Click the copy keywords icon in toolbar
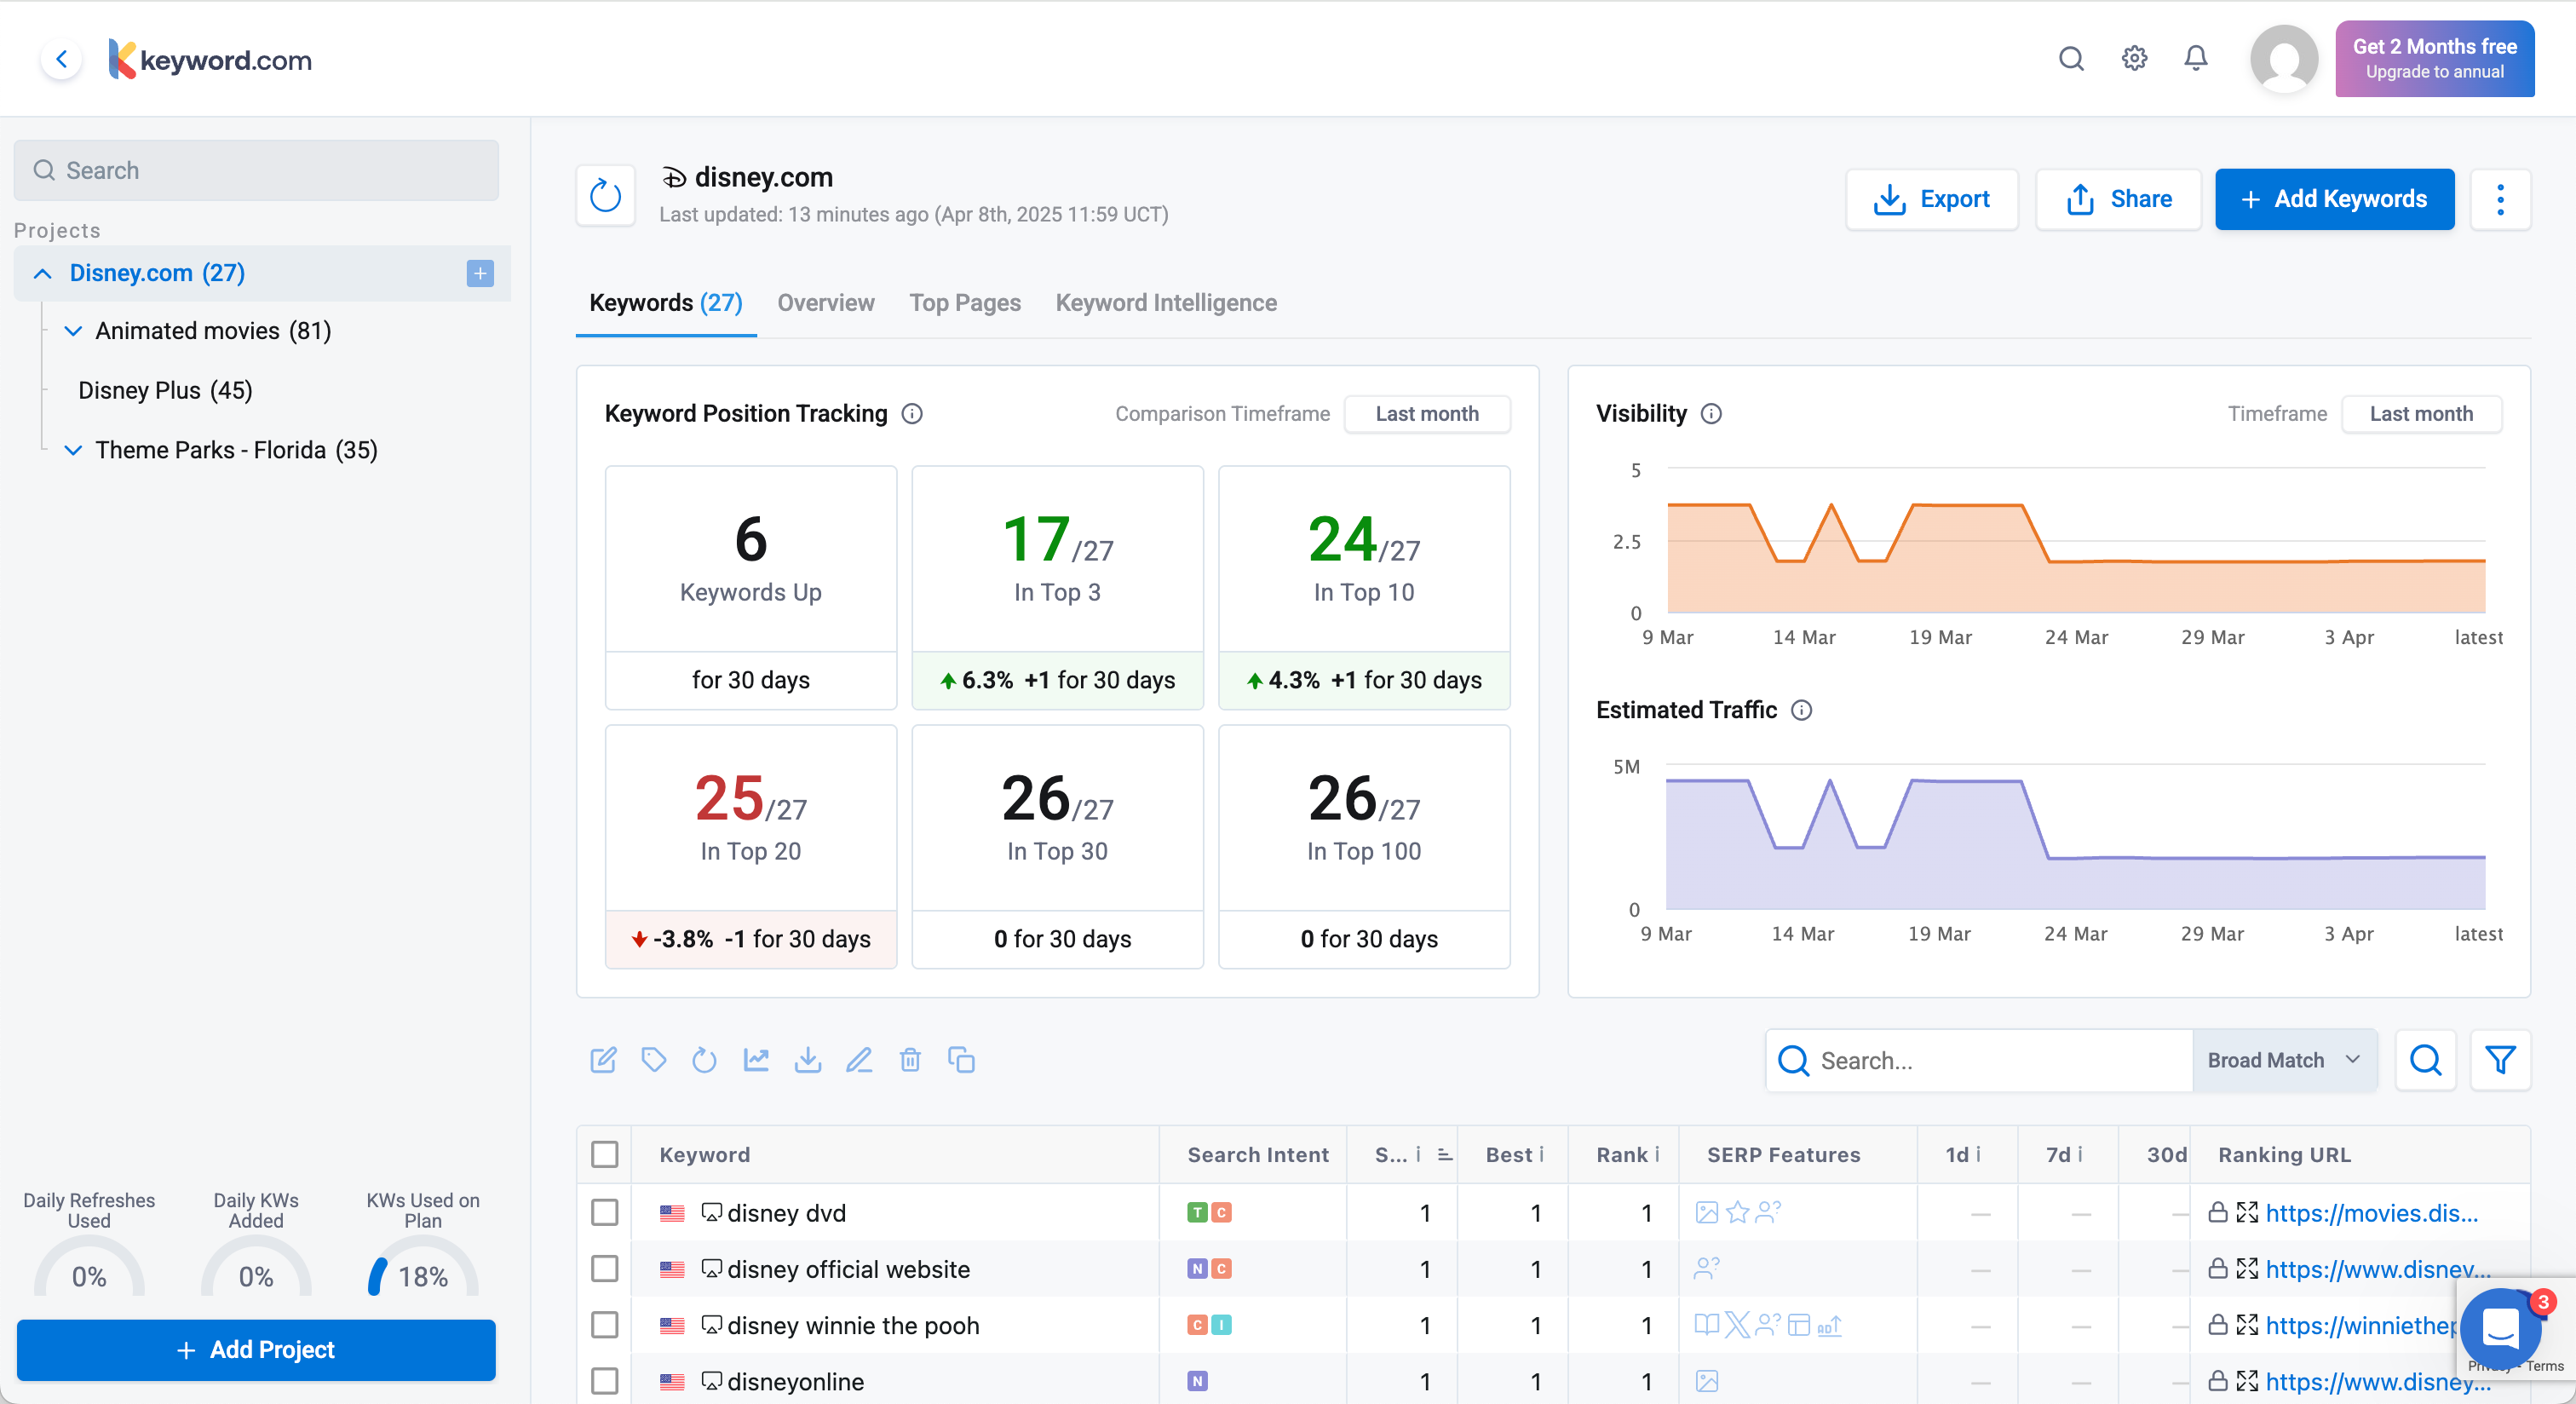The width and height of the screenshot is (2576, 1404). click(x=961, y=1060)
